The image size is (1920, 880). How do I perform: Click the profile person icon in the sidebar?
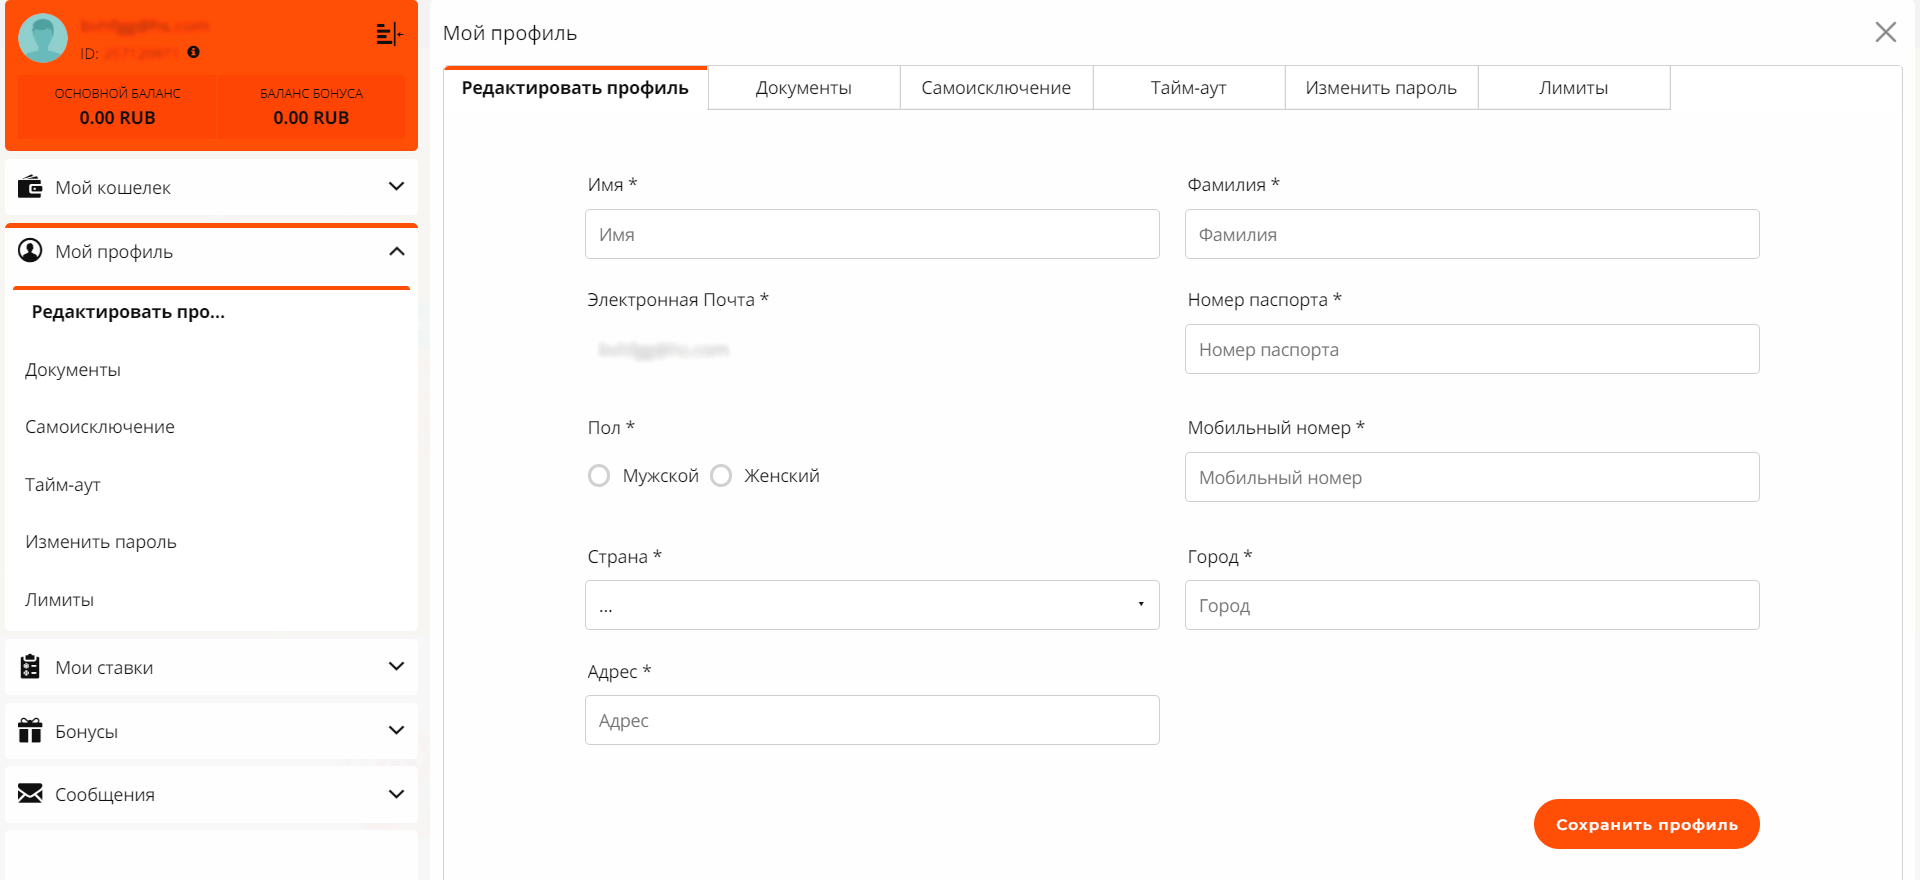(30, 251)
